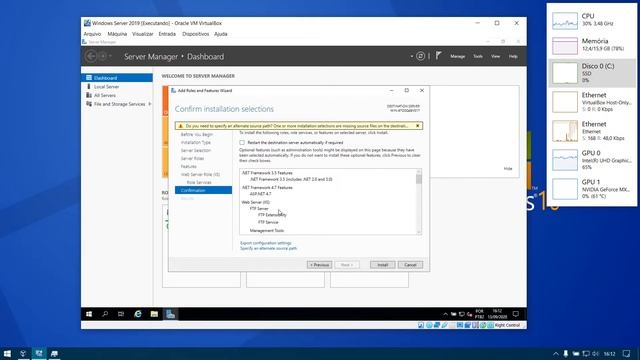Click the Server Manager forward navigation arrow
This screenshot has width=640, height=360.
click(x=103, y=56)
